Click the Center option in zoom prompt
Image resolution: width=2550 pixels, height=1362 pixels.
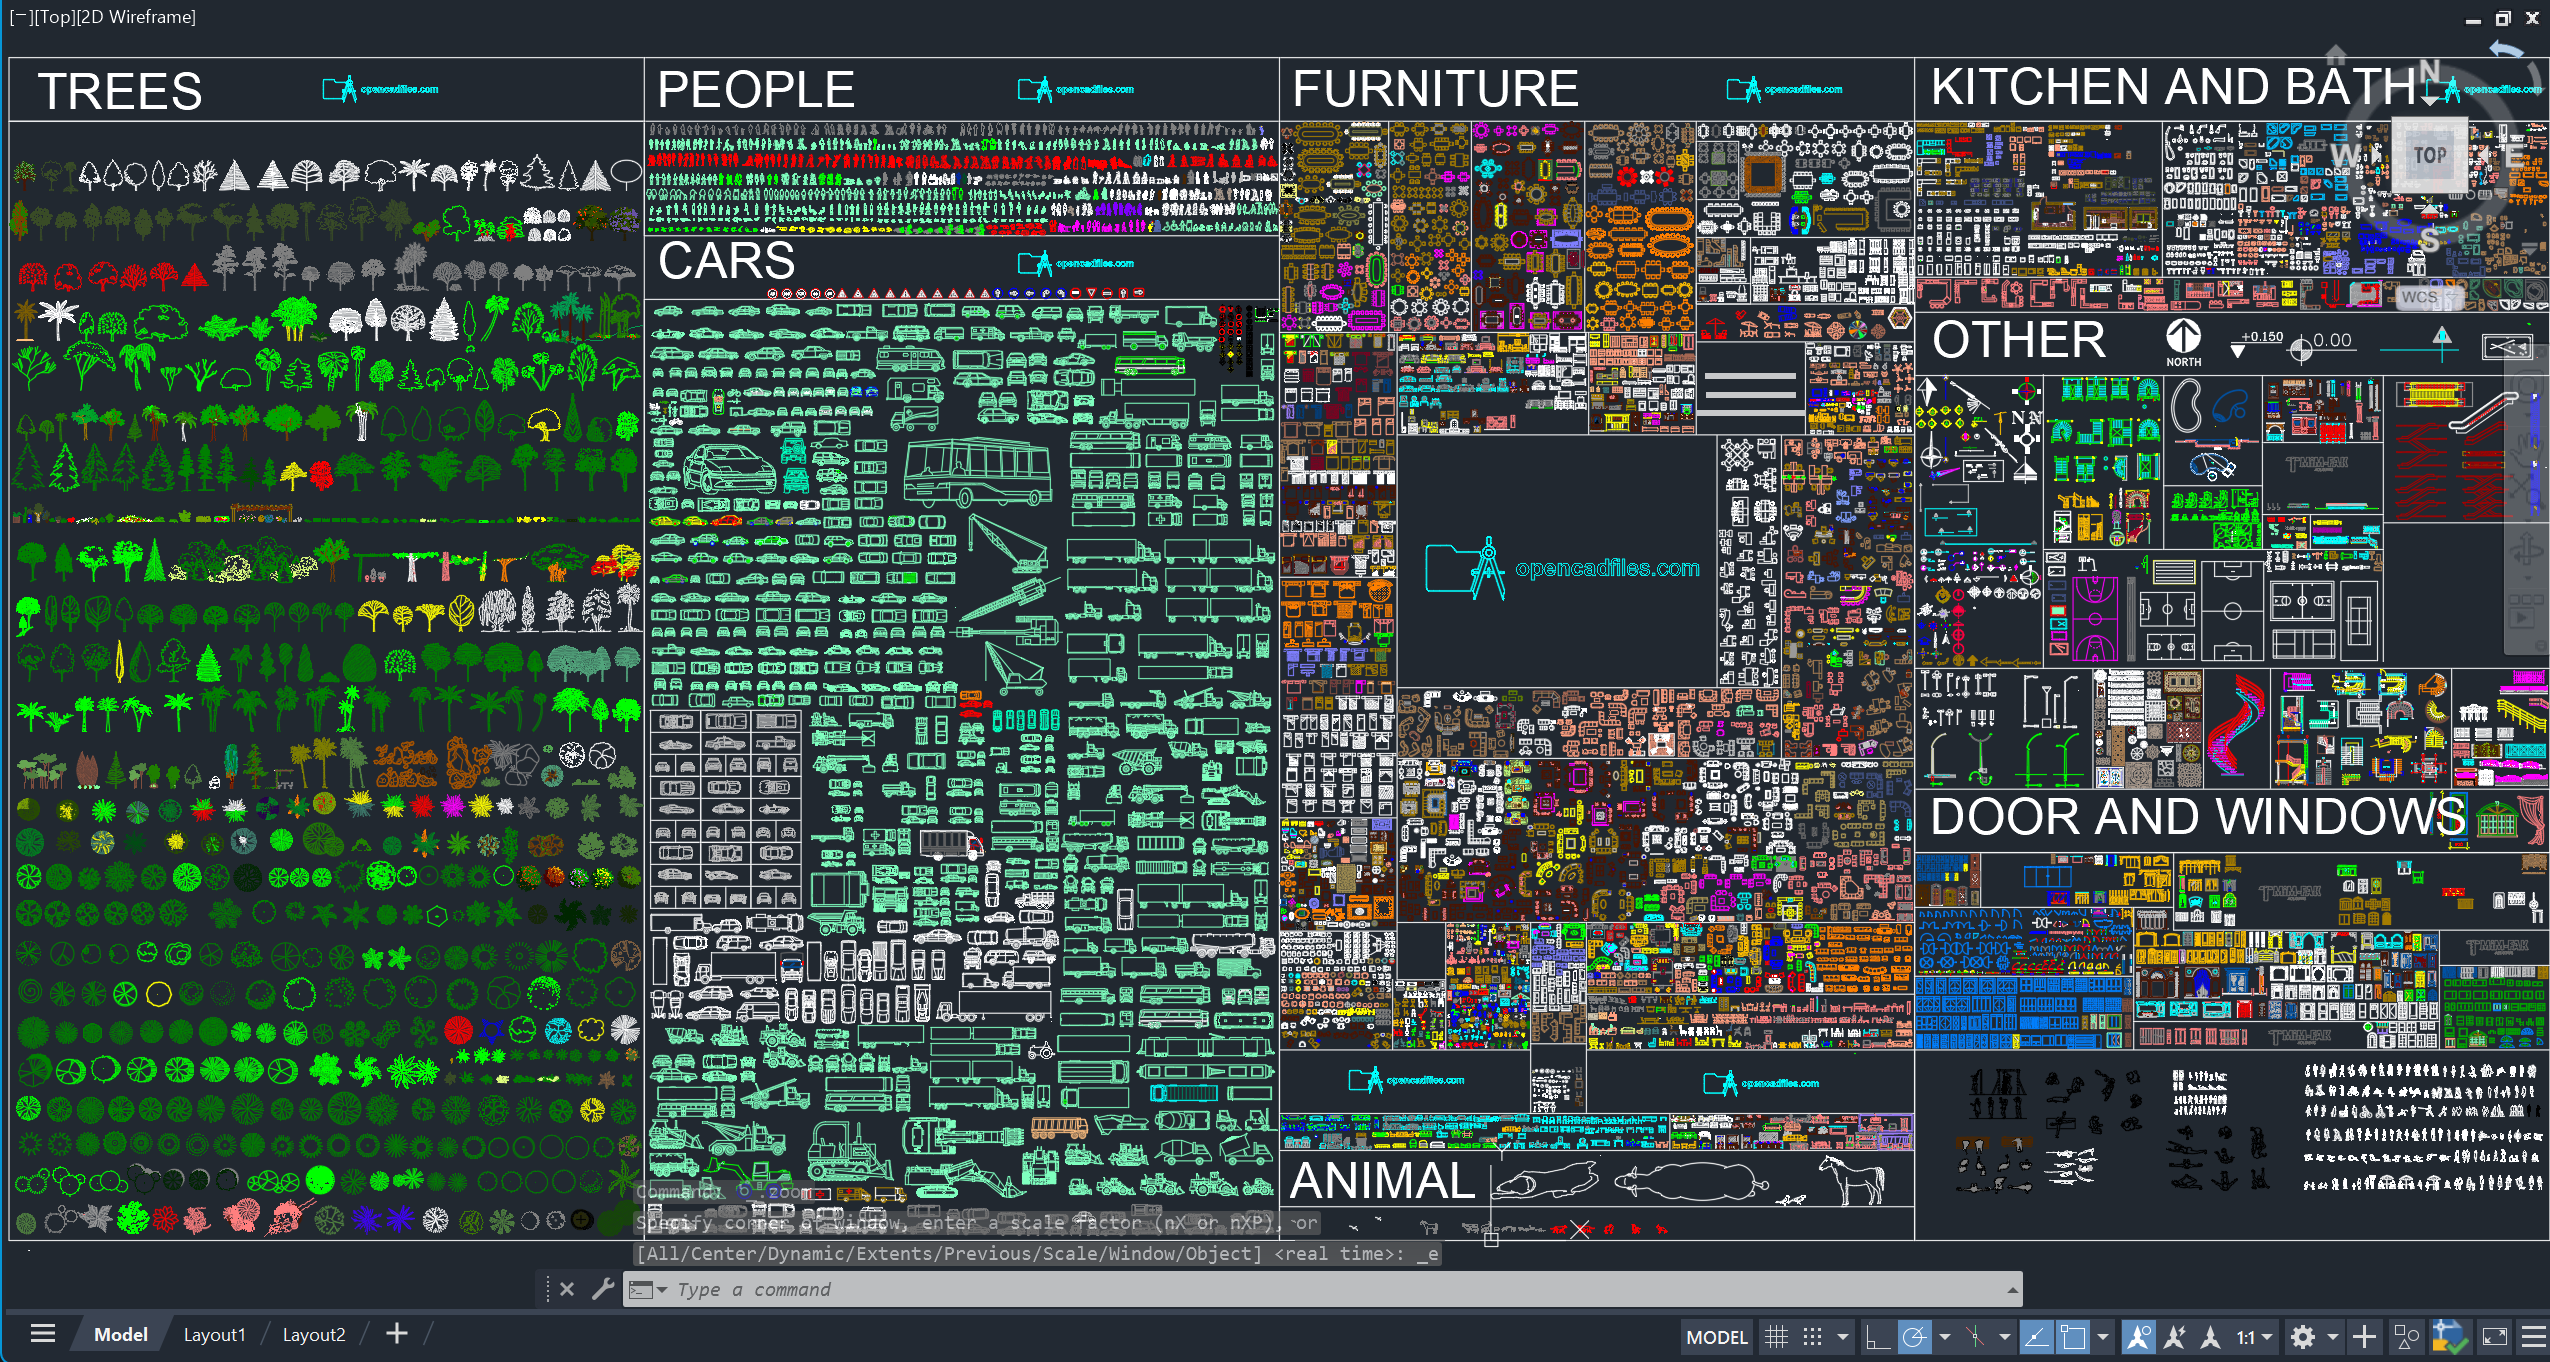pyautogui.click(x=722, y=1253)
